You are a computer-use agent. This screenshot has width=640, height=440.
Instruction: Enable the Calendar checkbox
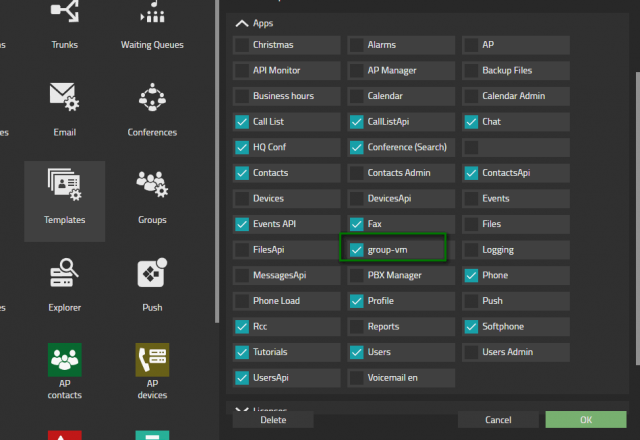357,96
